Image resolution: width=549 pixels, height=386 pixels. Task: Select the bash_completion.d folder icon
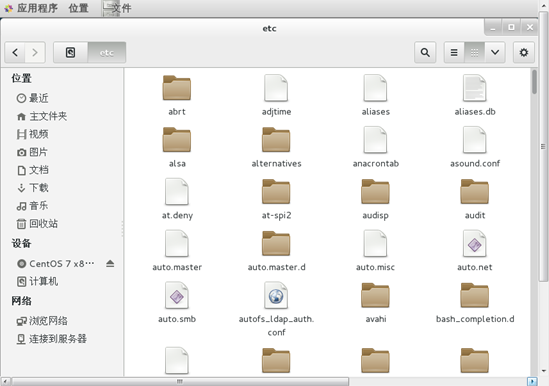coord(475,295)
